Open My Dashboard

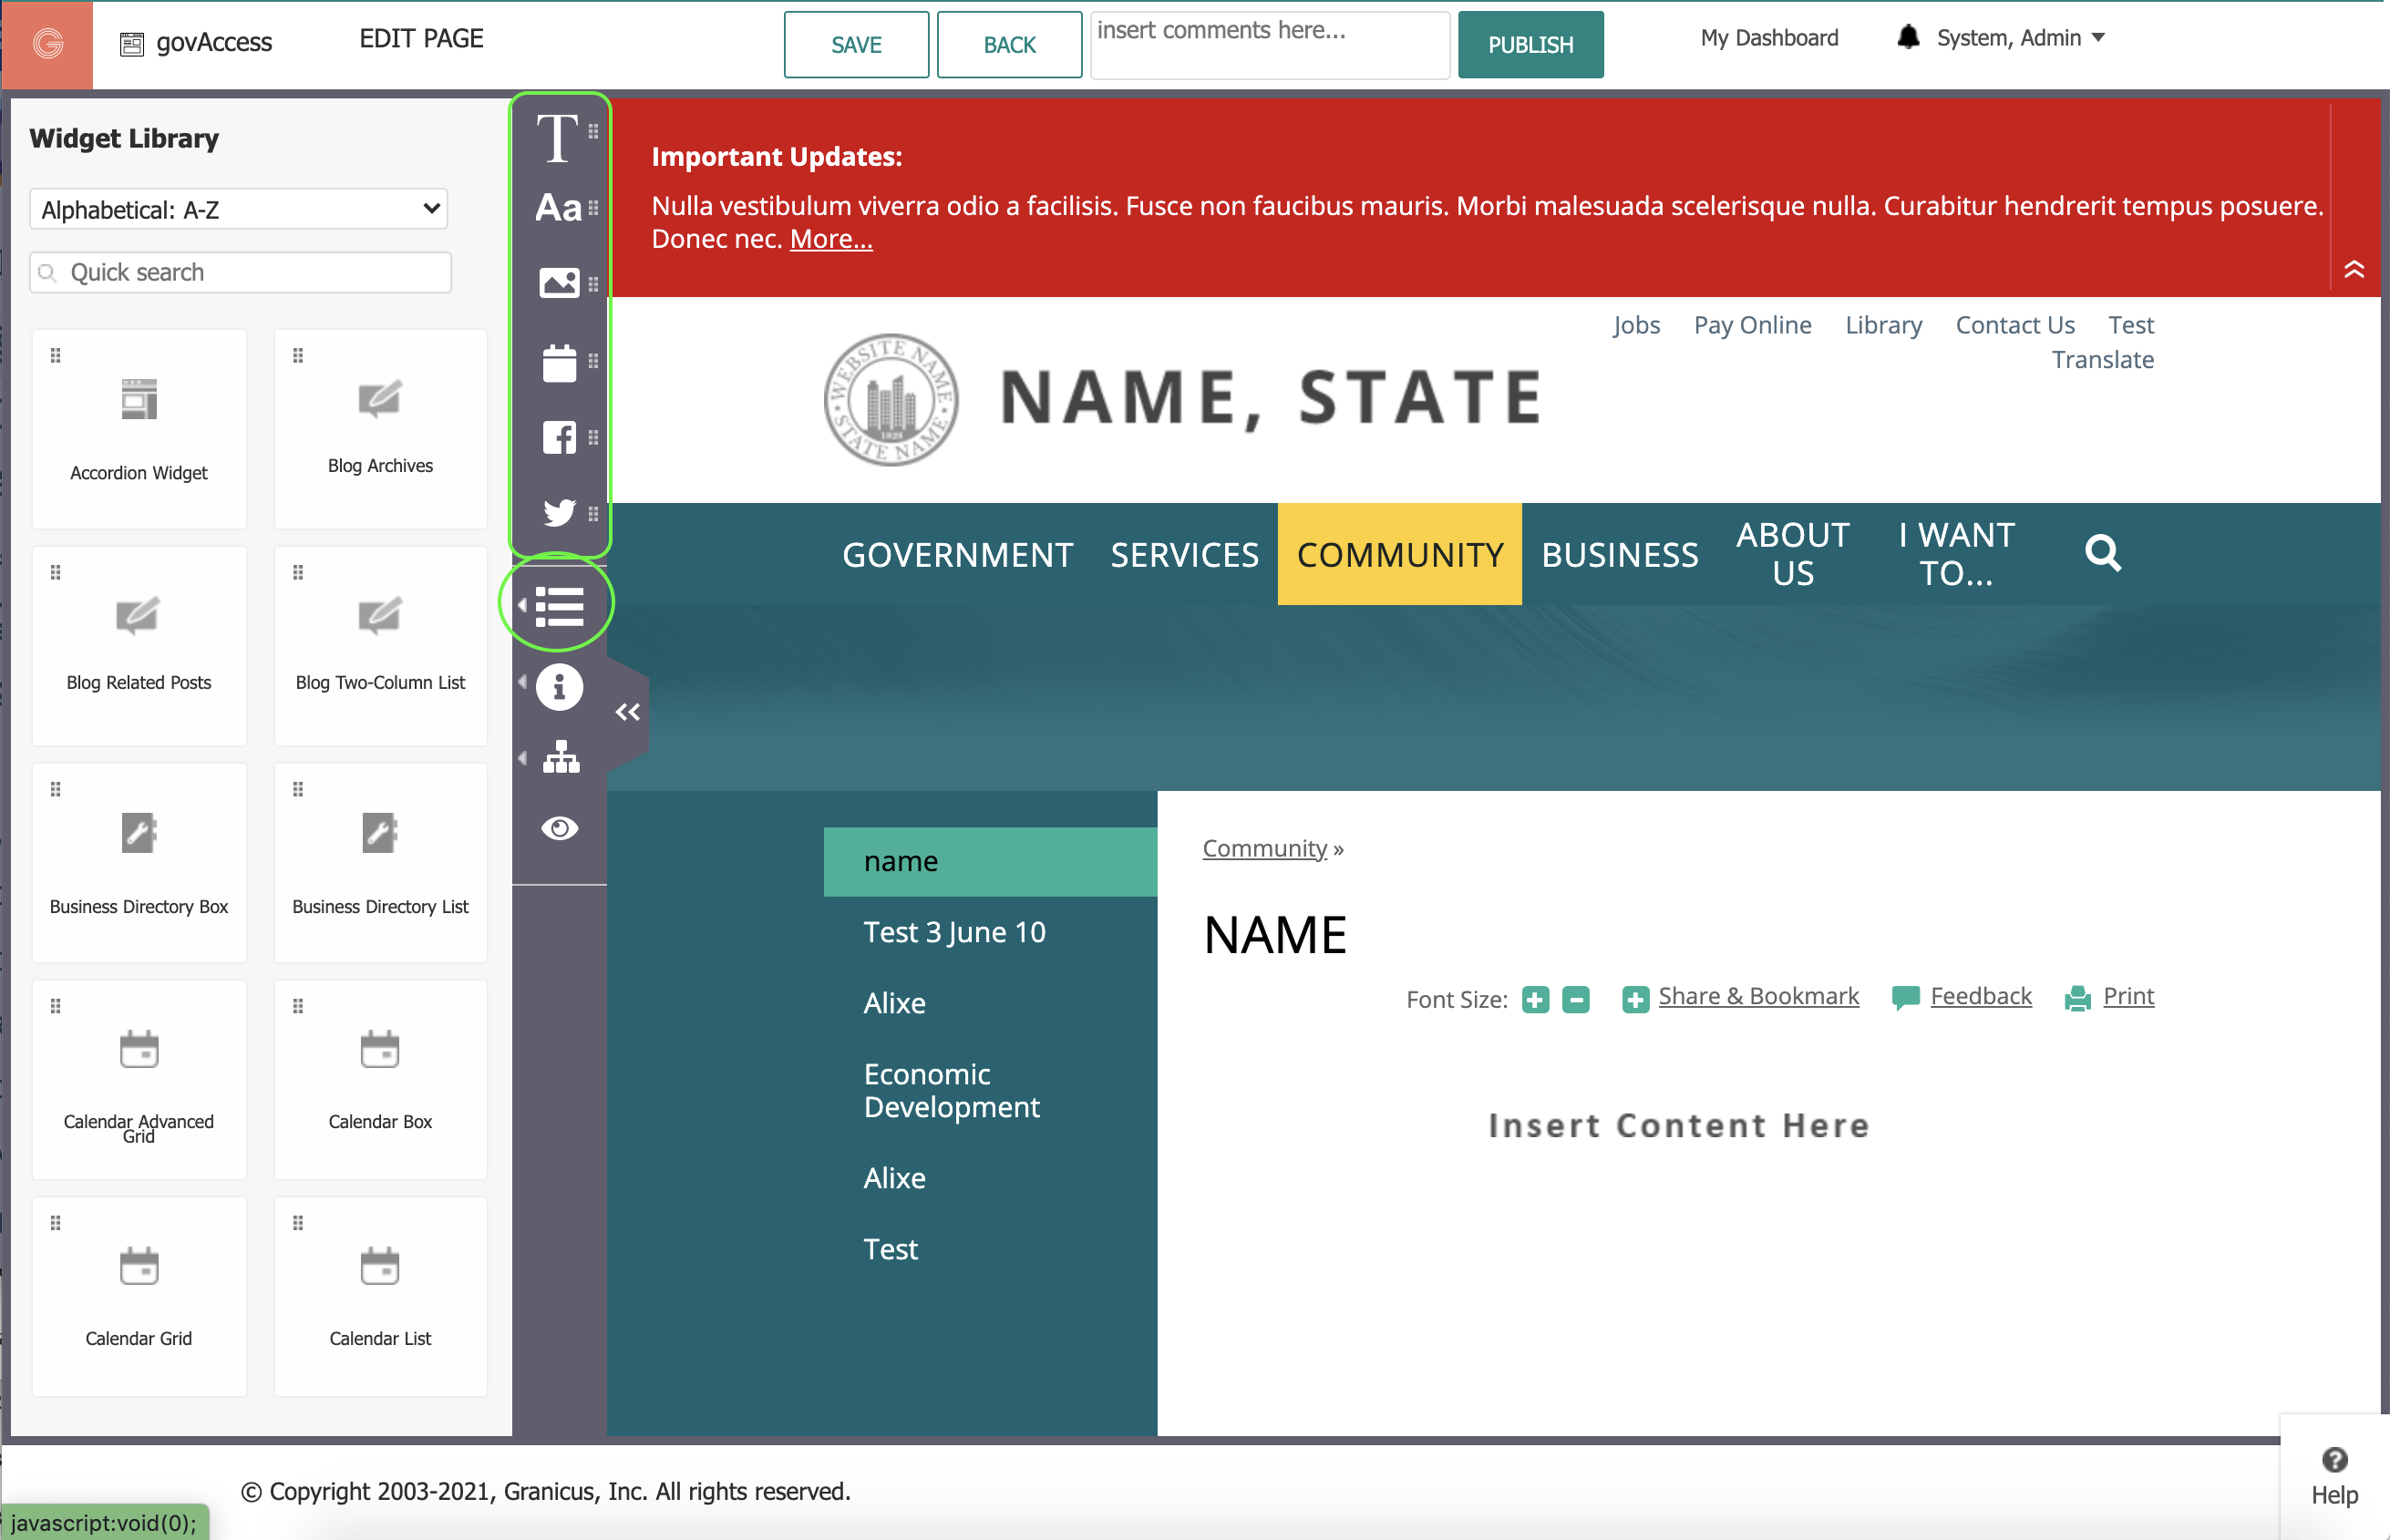[1769, 38]
